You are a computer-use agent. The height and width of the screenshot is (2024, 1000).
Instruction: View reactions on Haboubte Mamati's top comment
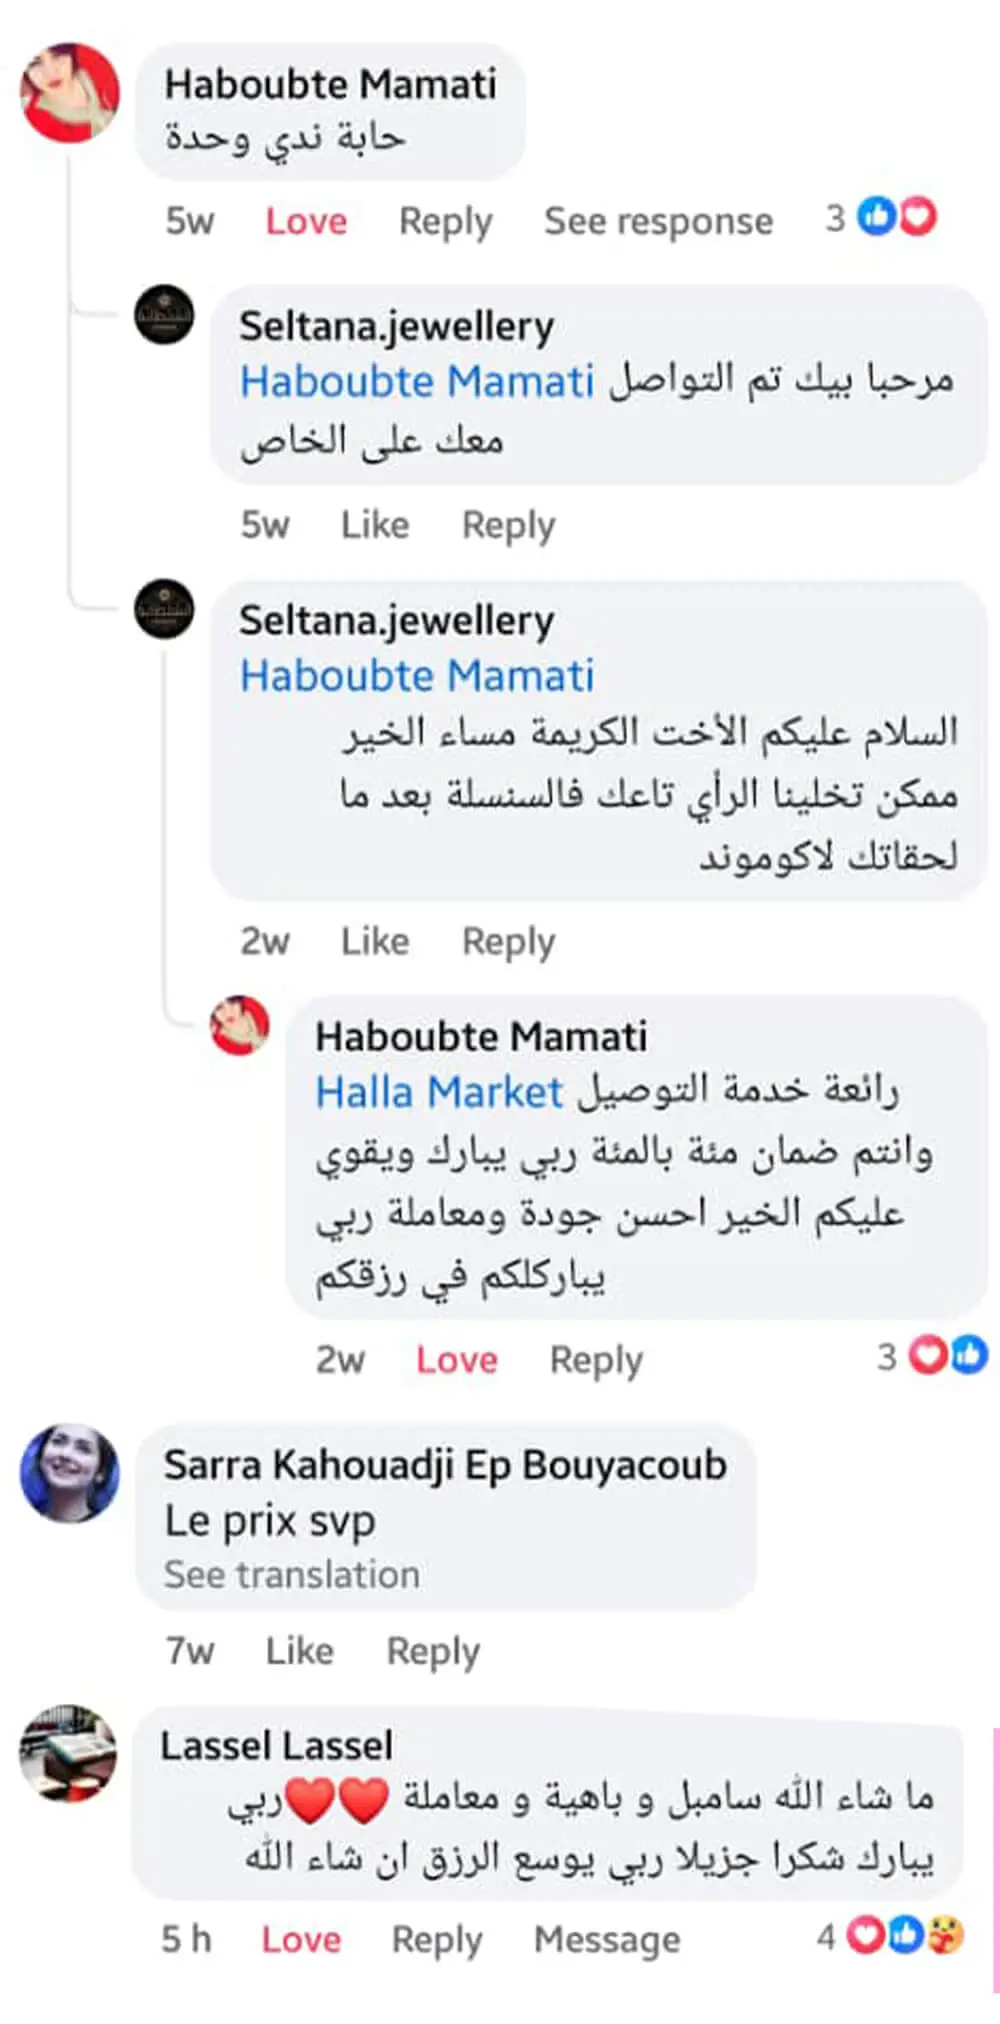(881, 217)
